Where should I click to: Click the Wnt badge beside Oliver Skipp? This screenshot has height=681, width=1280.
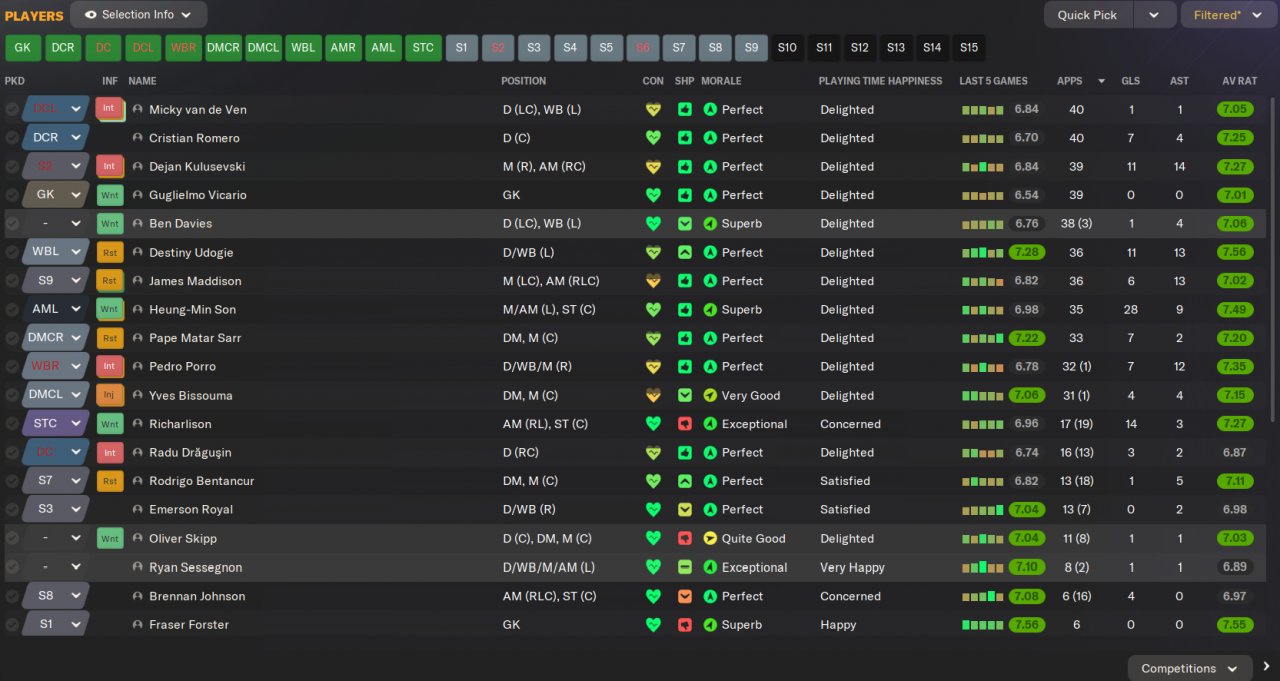coord(110,538)
